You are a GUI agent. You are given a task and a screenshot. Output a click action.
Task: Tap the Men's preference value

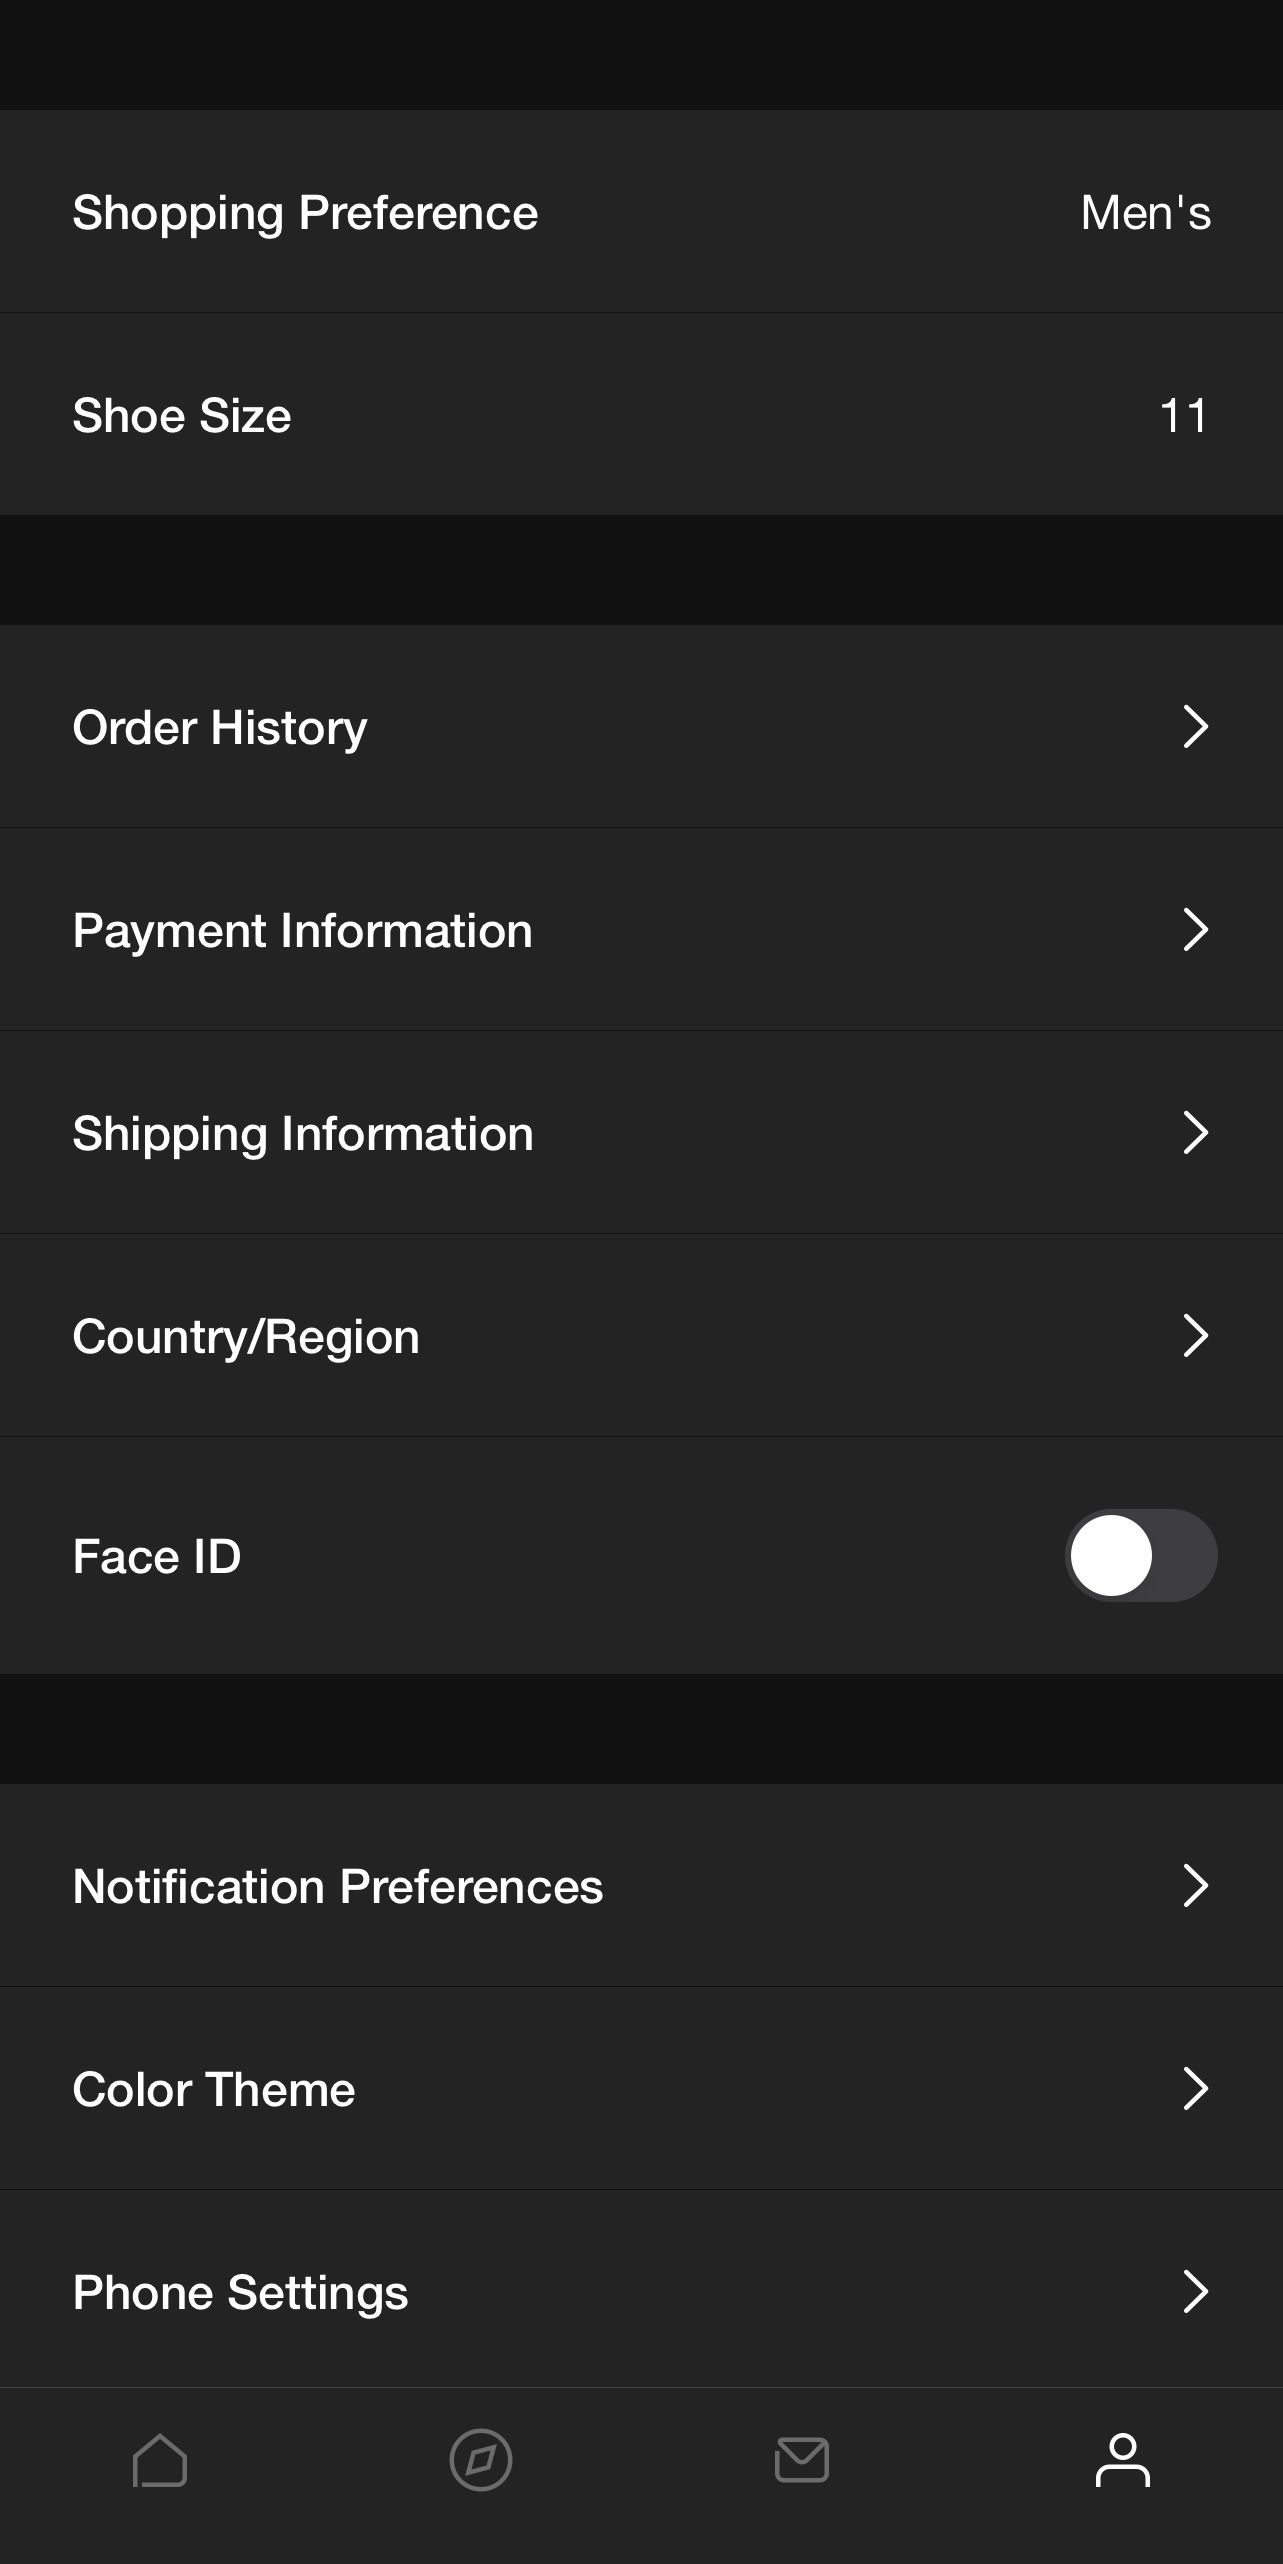(x=1145, y=213)
